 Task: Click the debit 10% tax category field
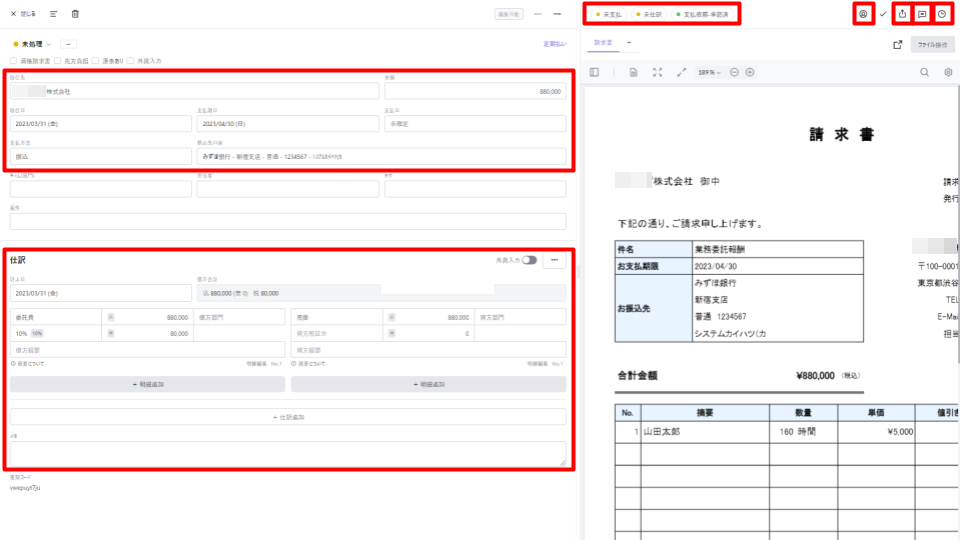coord(56,334)
